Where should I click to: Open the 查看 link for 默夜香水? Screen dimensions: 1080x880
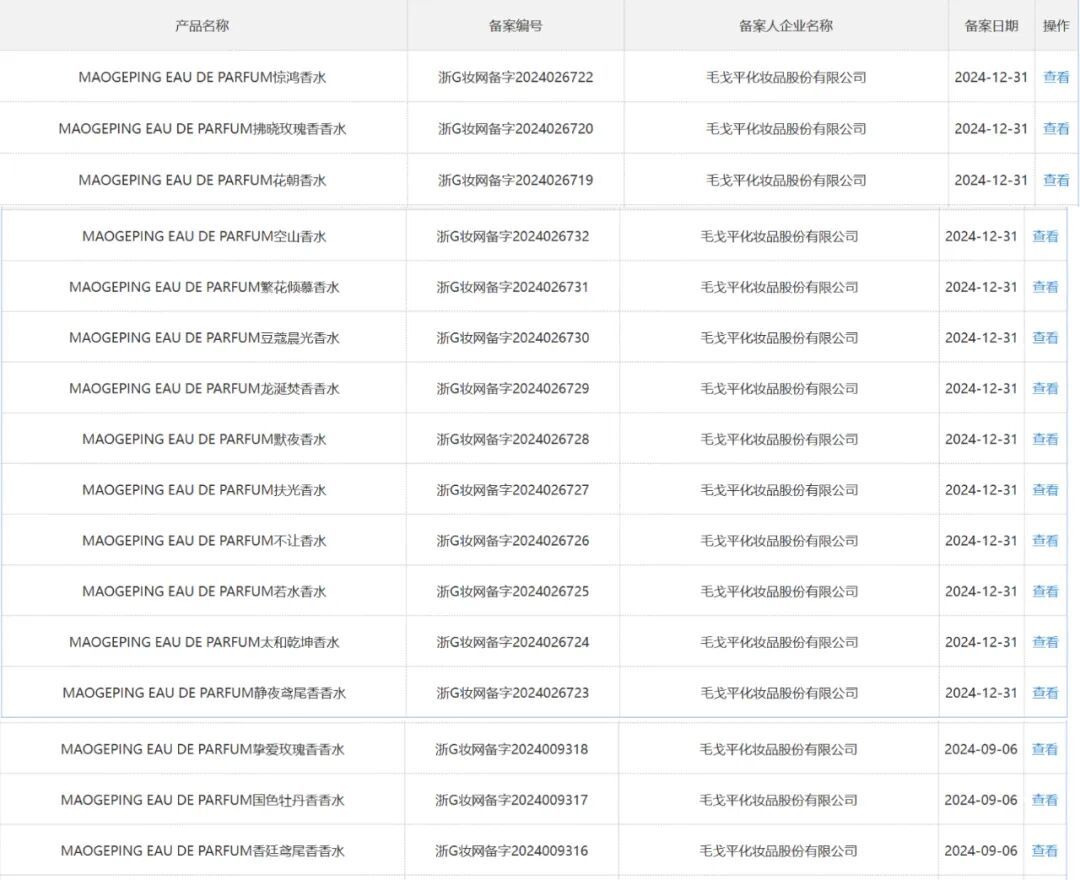1045,439
